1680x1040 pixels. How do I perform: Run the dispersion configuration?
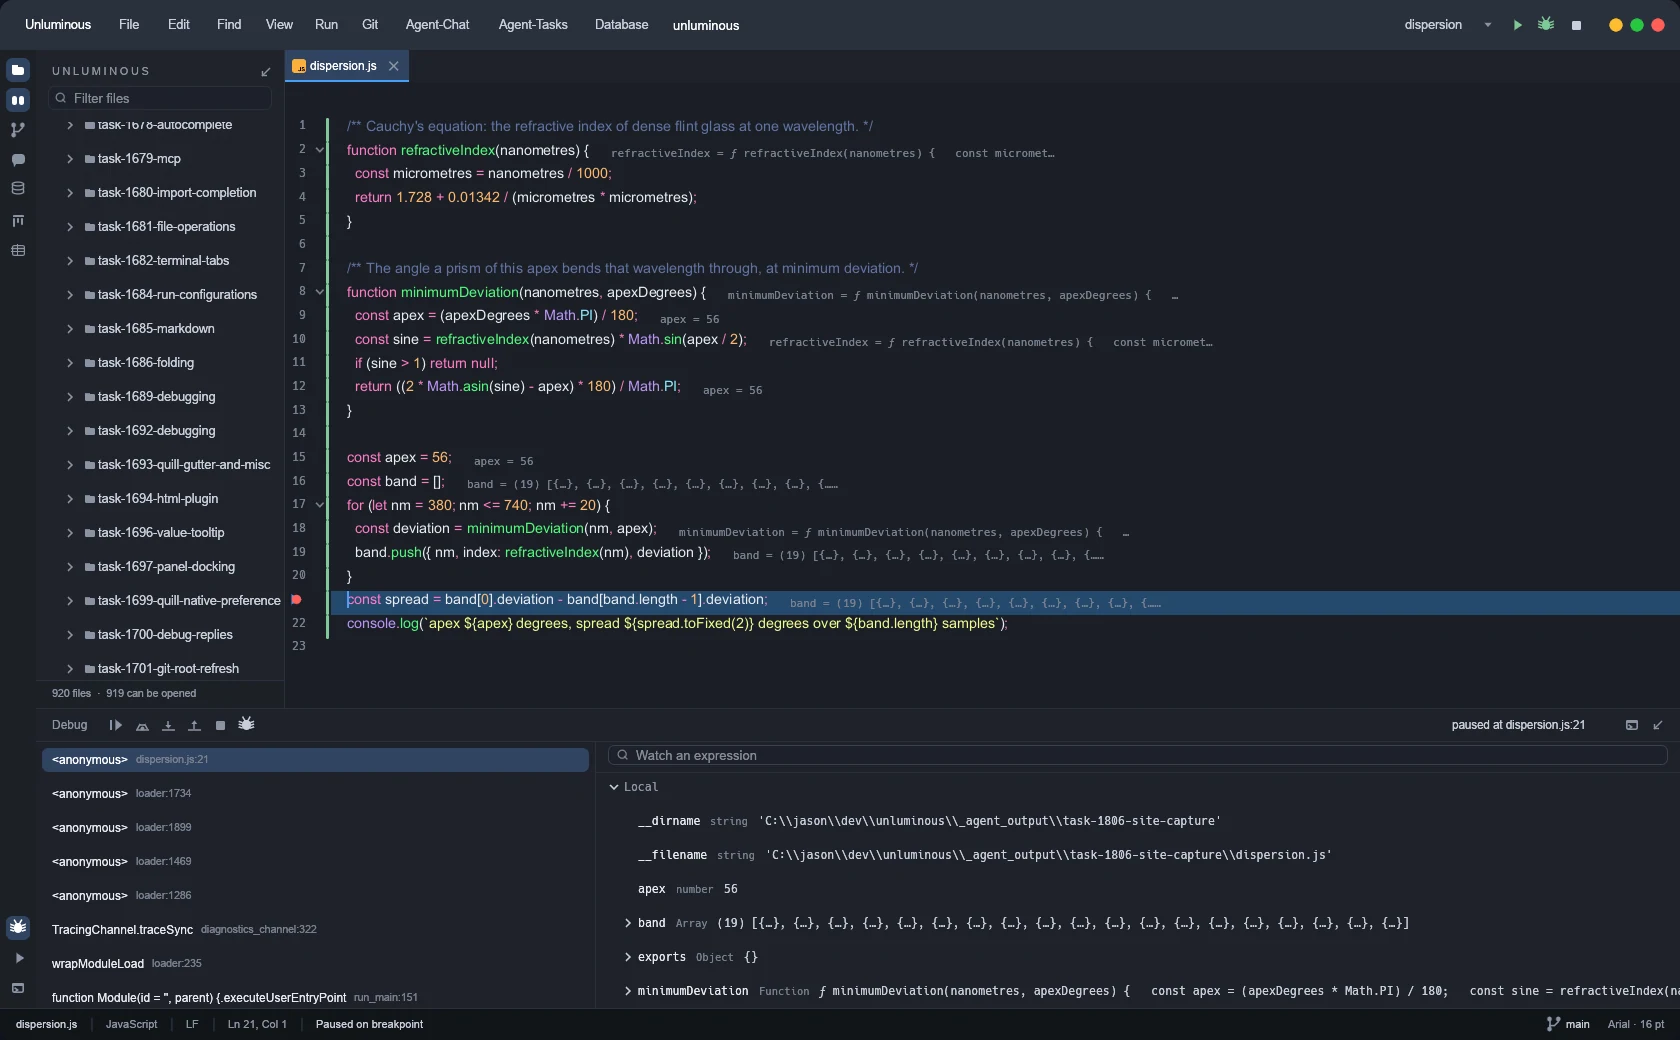[x=1517, y=25]
